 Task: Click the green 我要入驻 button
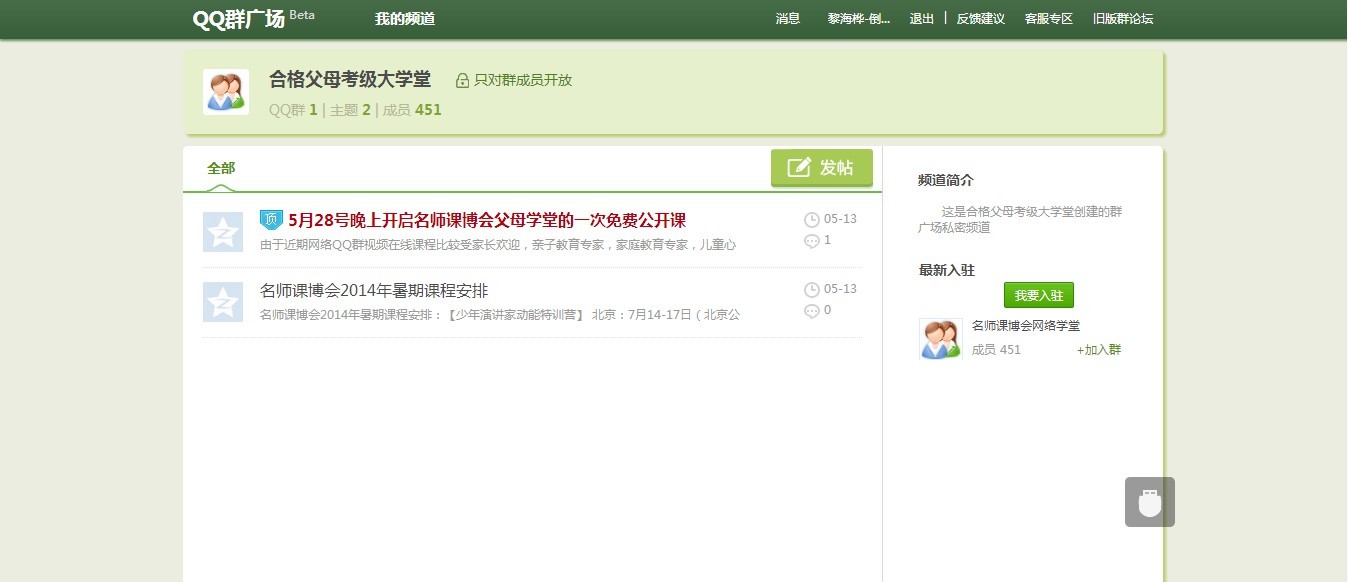click(x=1038, y=295)
